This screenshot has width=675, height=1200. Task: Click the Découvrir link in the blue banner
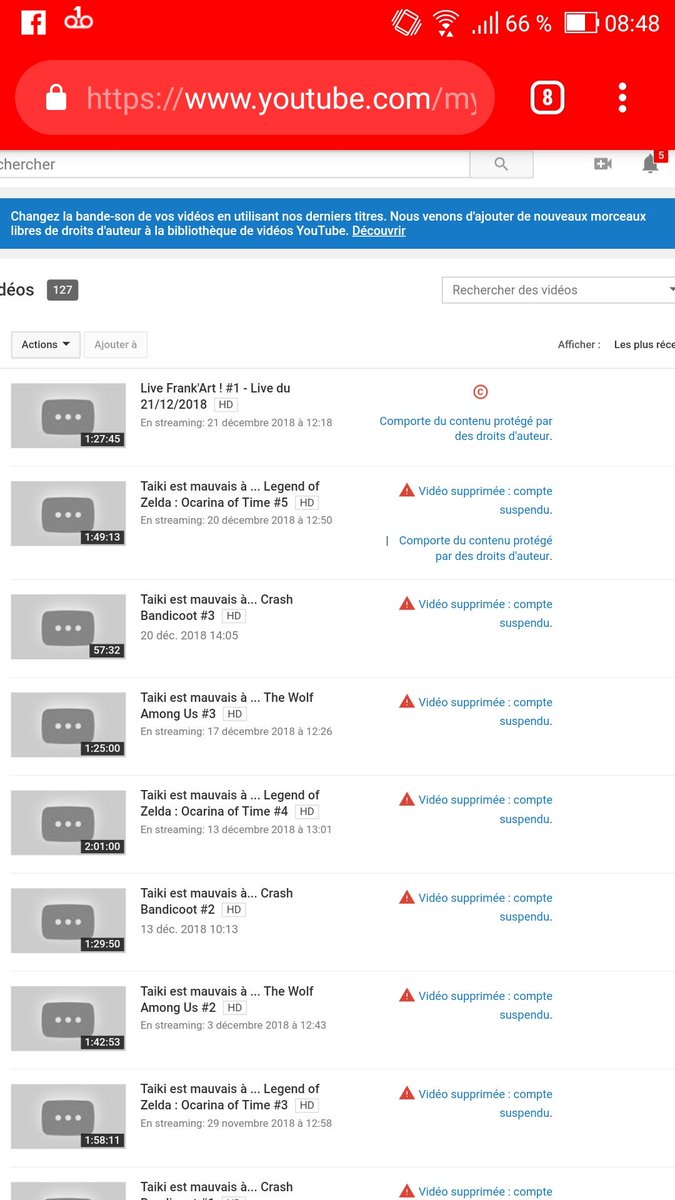pos(379,231)
